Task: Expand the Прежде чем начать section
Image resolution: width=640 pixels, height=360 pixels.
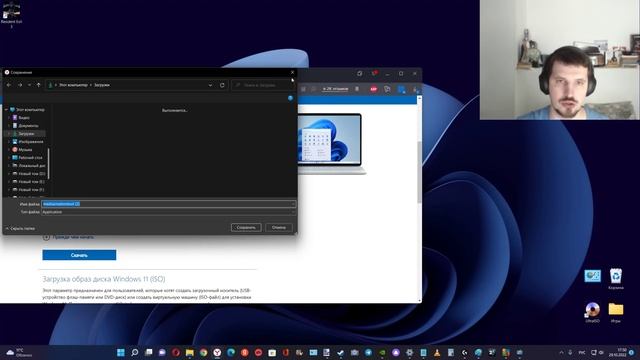Action: [x=68, y=237]
